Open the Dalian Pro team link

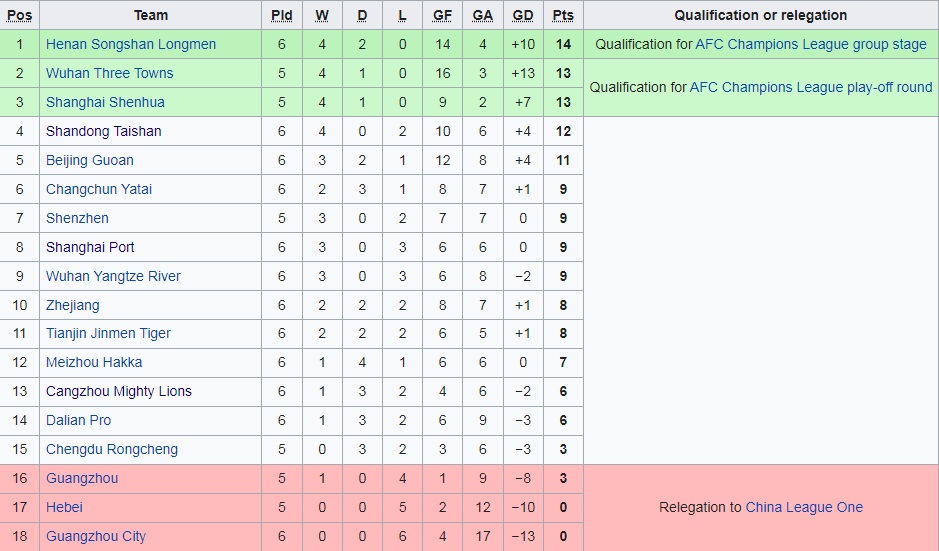(78, 420)
